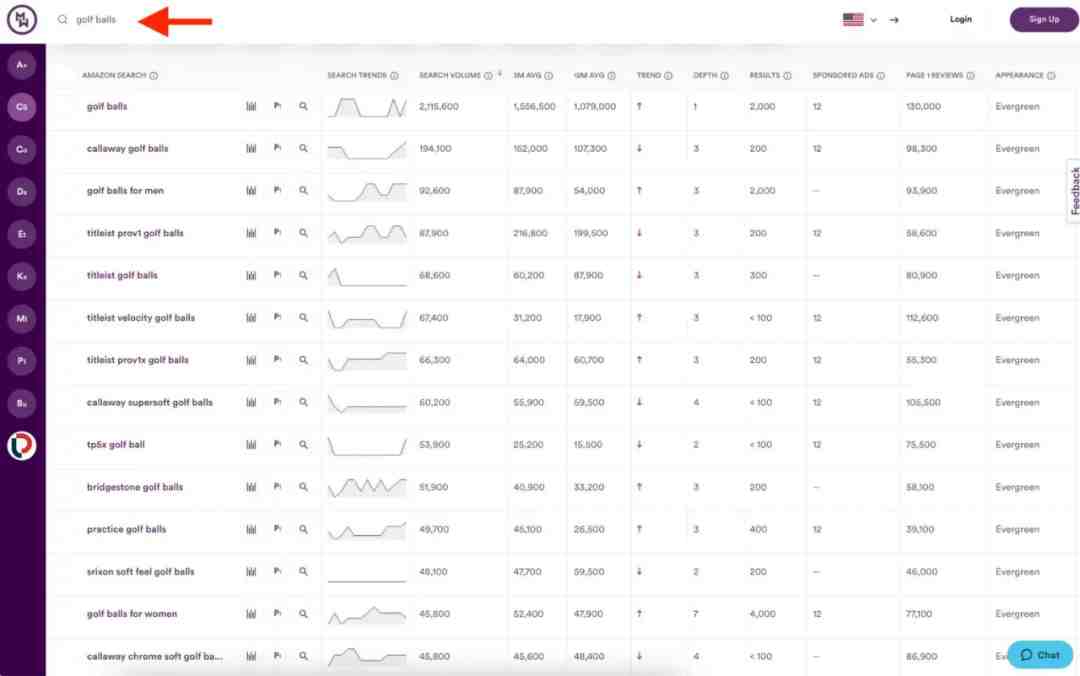1080x676 pixels.
Task: Select the Cs sidebar icon
Action: coord(22,107)
